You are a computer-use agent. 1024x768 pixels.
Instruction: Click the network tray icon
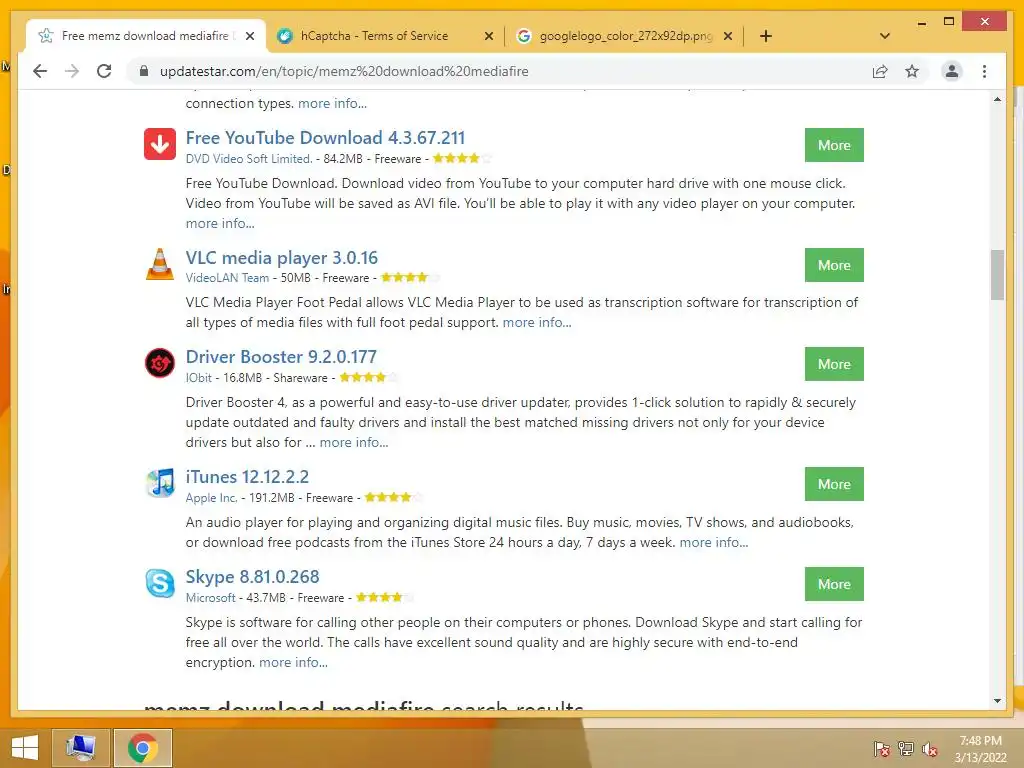point(906,748)
